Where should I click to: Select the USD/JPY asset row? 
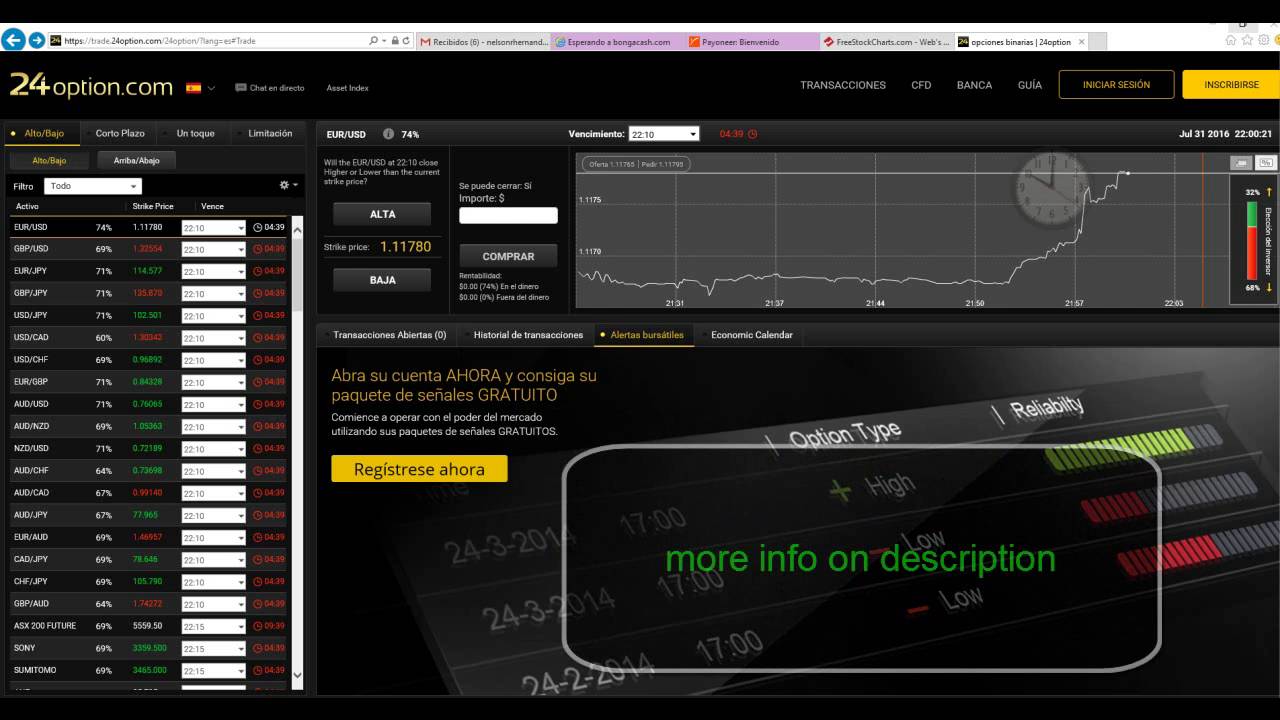(148, 315)
